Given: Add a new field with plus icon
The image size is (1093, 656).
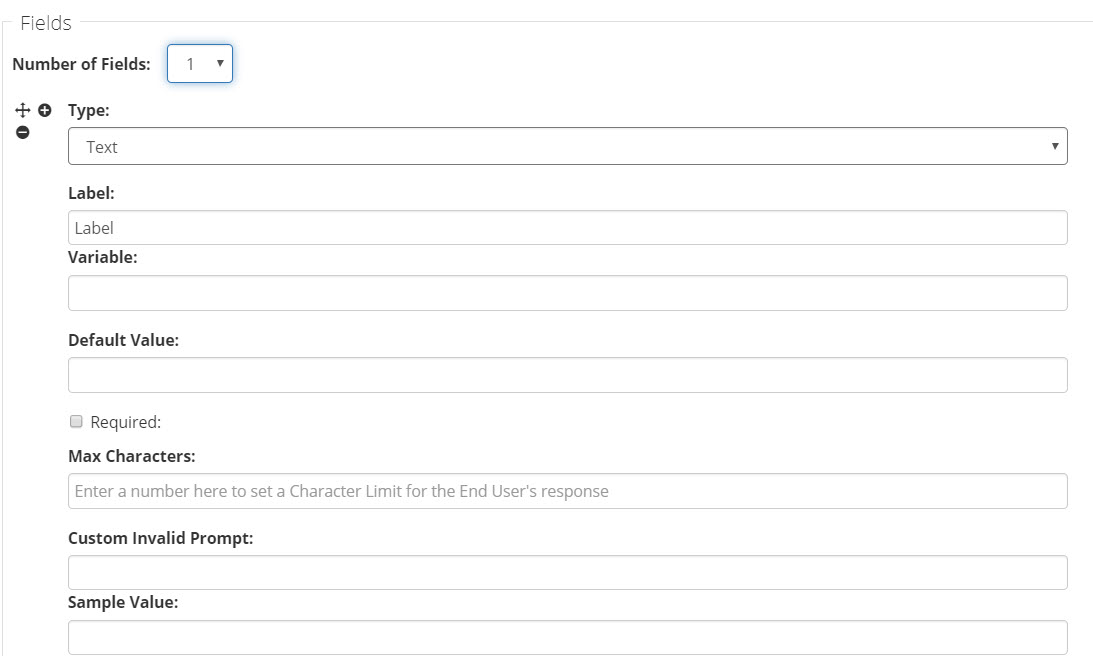Looking at the screenshot, I should tap(44, 110).
